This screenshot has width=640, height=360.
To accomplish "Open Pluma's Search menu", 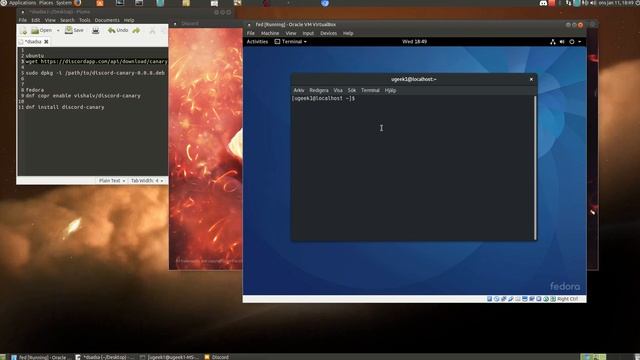I will (67, 20).
